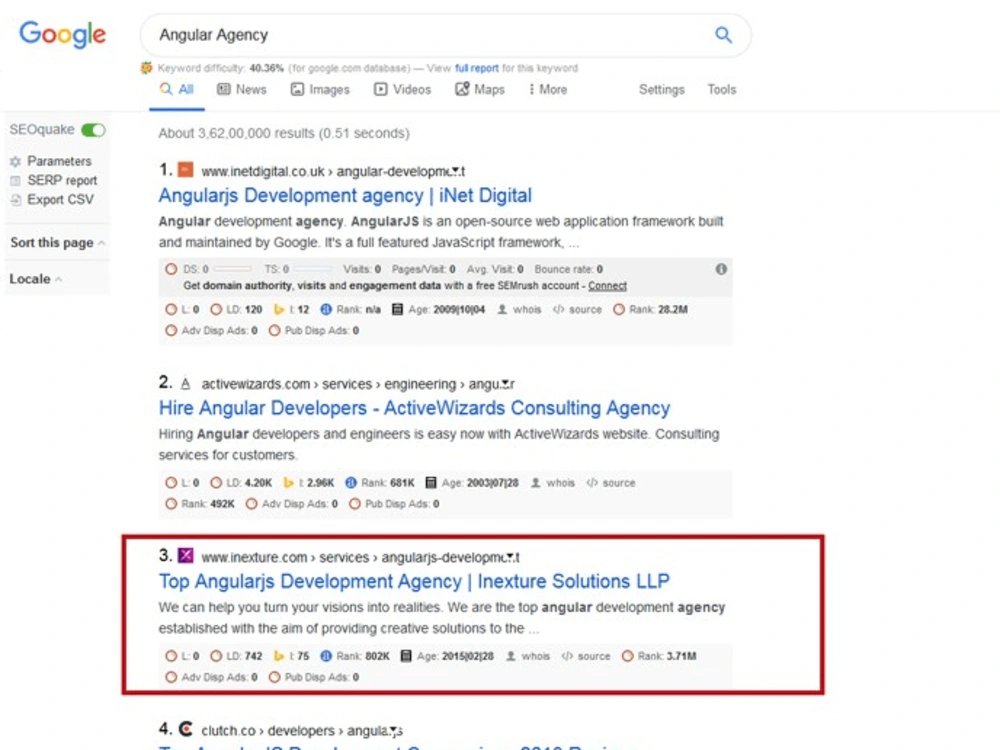Select the All results tab
The image size is (1000, 750).
177,89
